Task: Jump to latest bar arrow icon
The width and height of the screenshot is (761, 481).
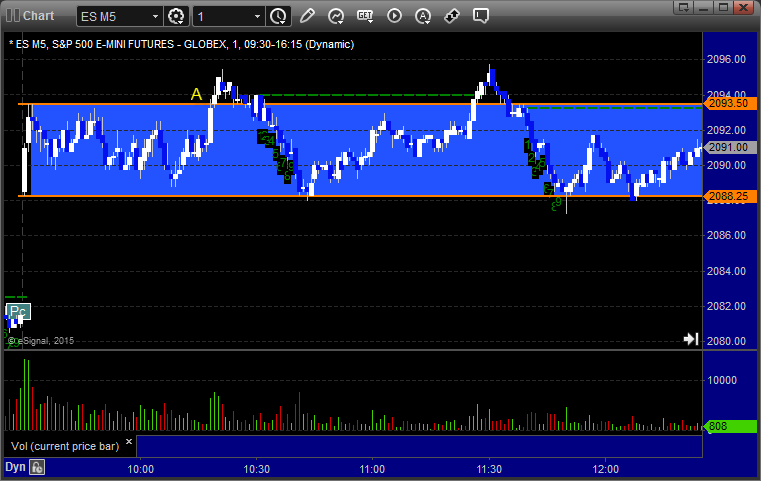Action: (x=691, y=339)
